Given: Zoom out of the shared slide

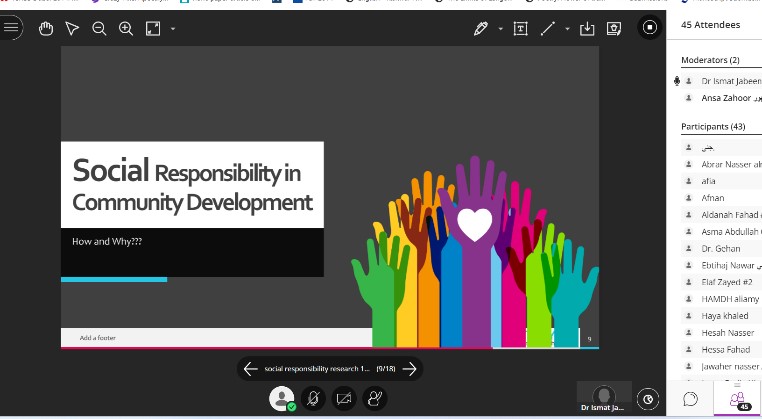Looking at the screenshot, I should click(x=99, y=29).
